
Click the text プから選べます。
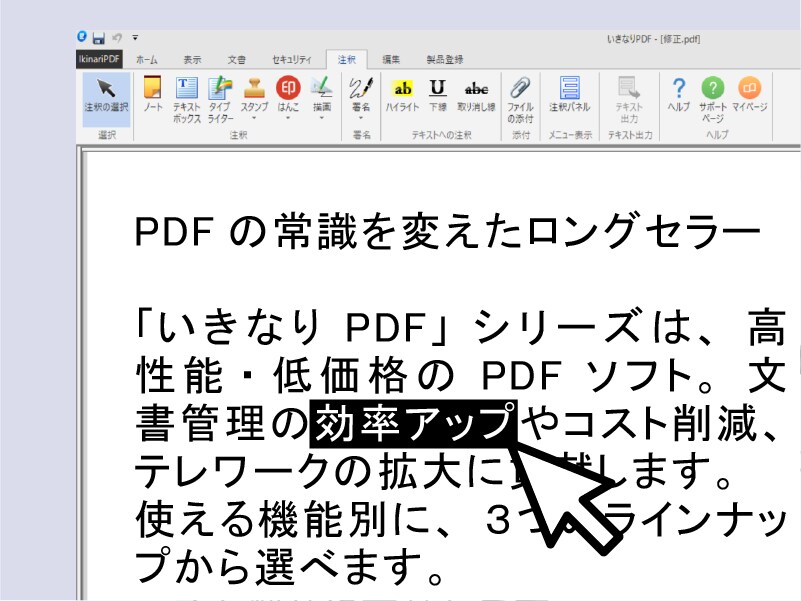[289, 566]
